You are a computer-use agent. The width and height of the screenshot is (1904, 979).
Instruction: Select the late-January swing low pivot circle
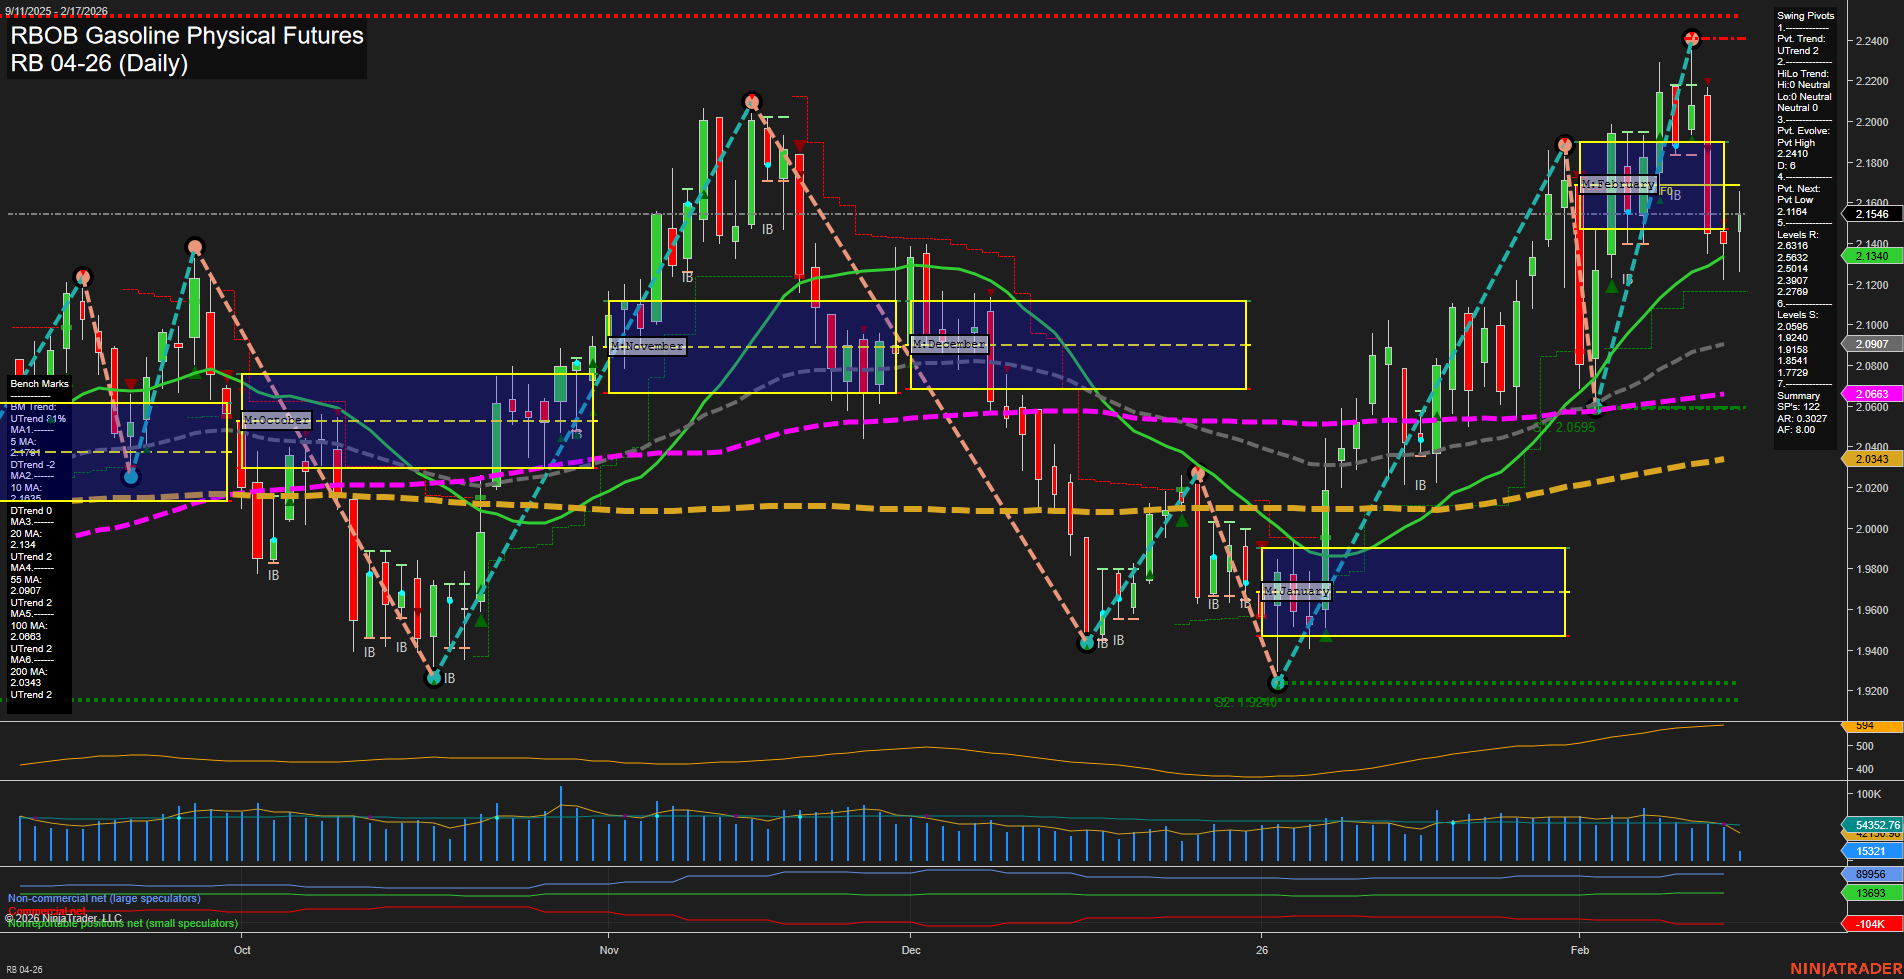(x=1277, y=683)
